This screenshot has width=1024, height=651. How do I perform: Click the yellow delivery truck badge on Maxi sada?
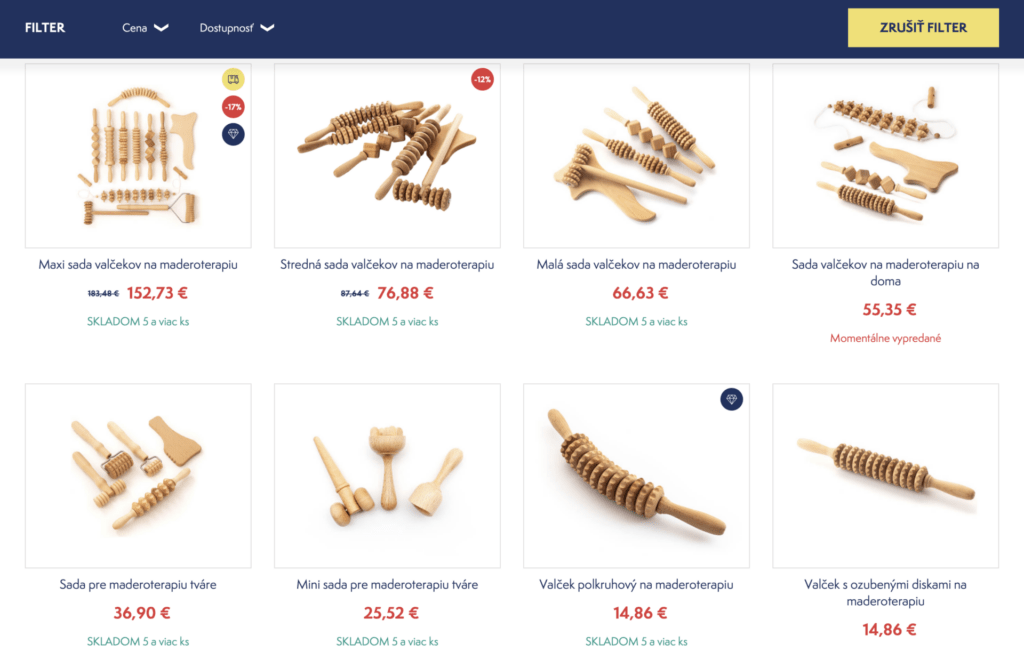coord(233,79)
